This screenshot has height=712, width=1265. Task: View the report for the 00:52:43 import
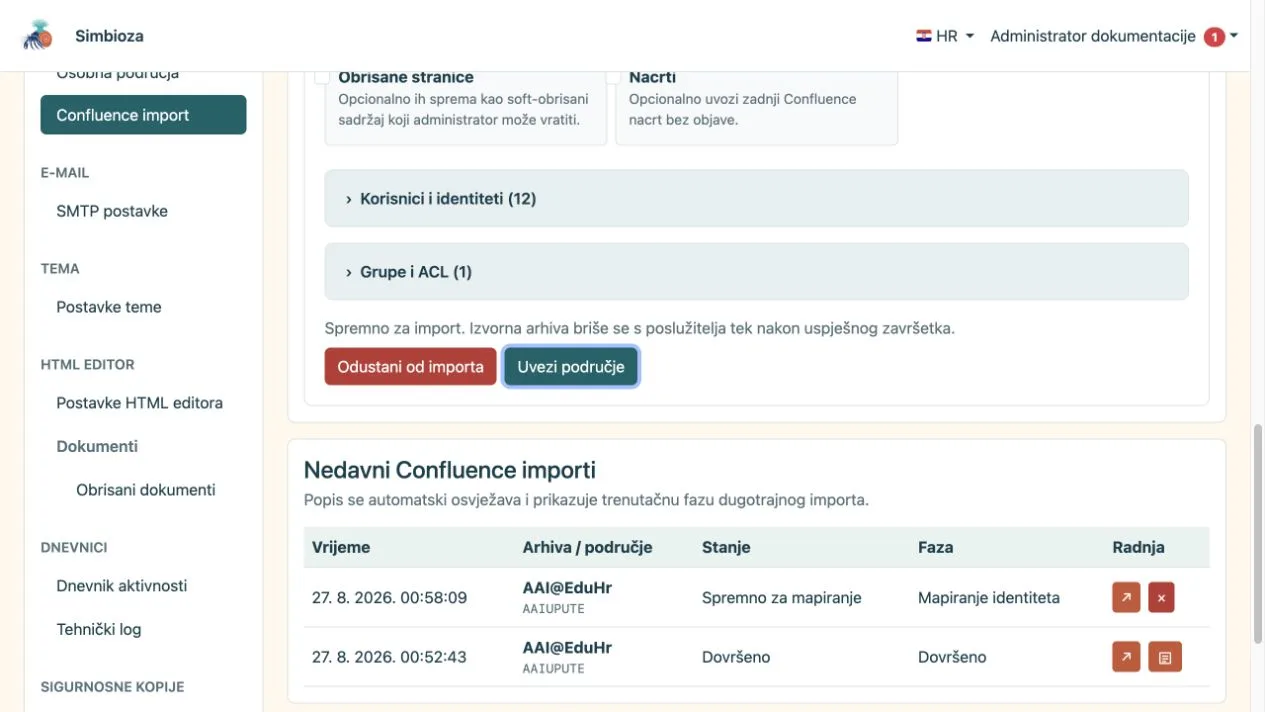point(1165,657)
